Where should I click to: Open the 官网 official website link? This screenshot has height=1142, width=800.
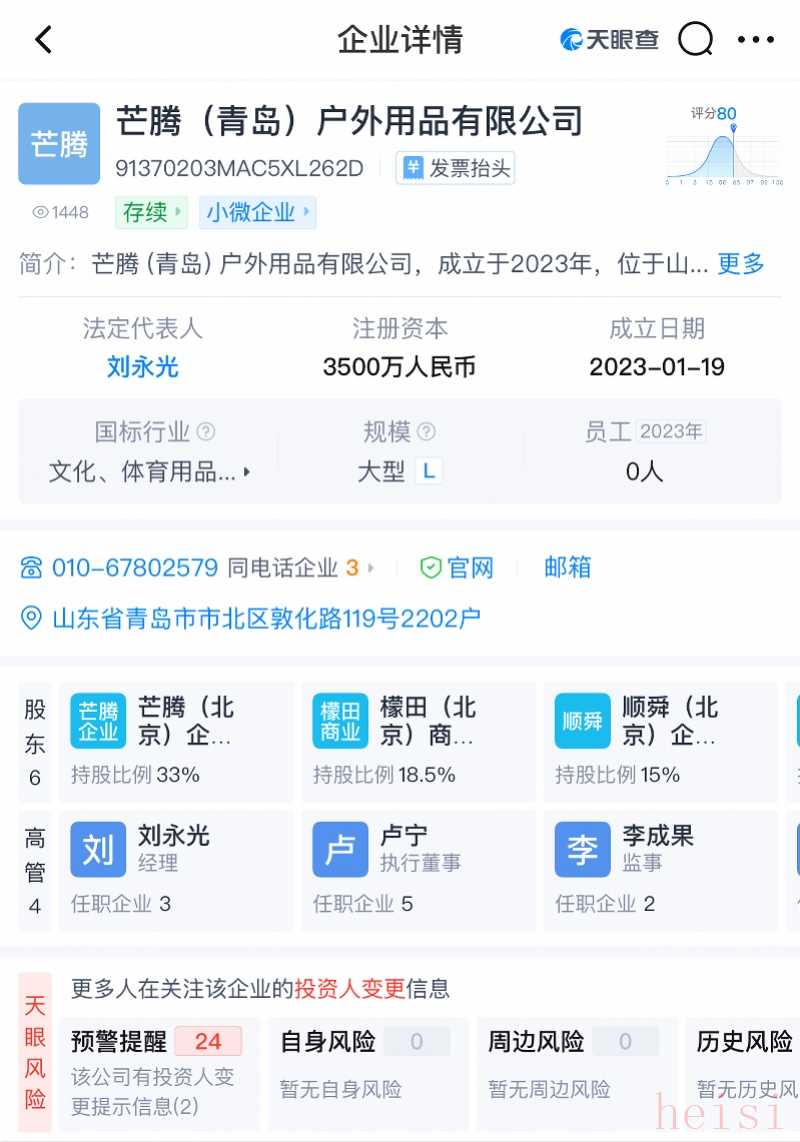click(x=470, y=567)
